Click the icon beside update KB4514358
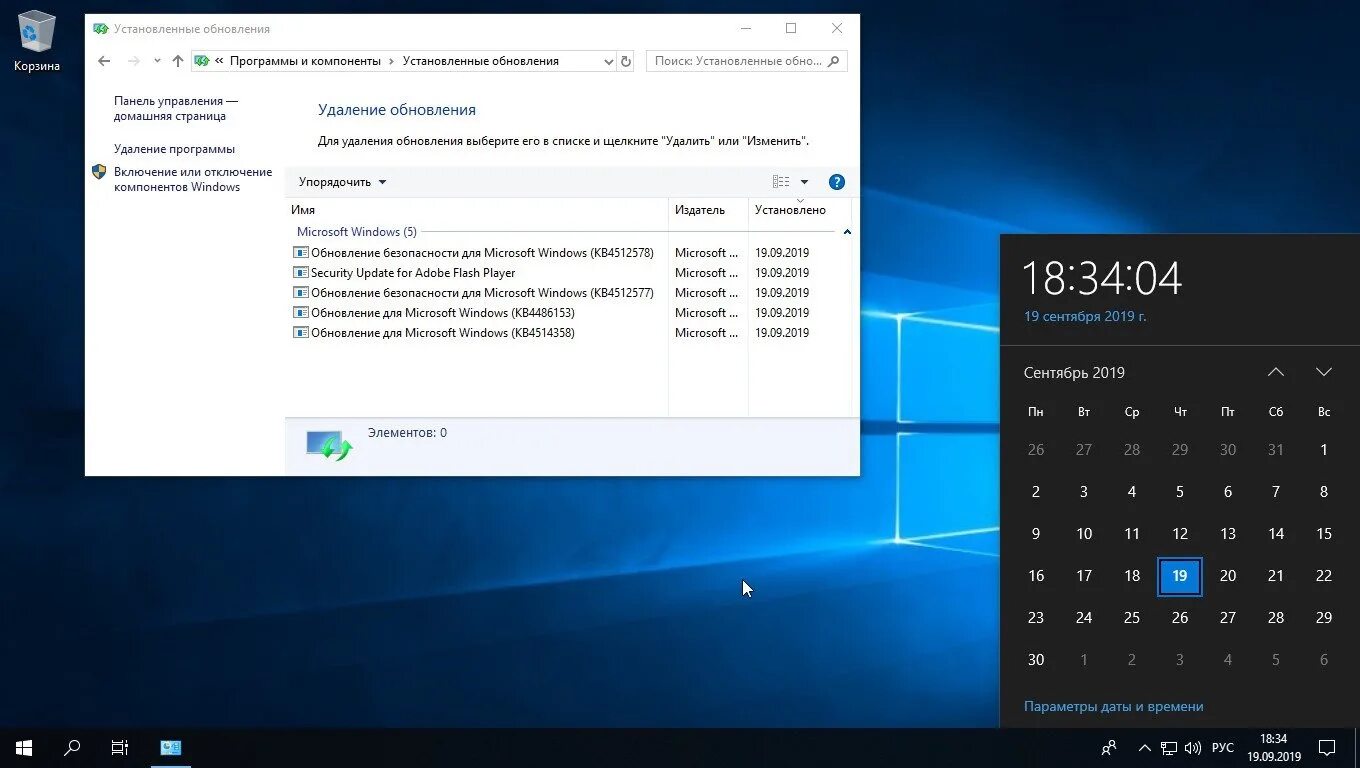The width and height of the screenshot is (1360, 768). (x=301, y=332)
